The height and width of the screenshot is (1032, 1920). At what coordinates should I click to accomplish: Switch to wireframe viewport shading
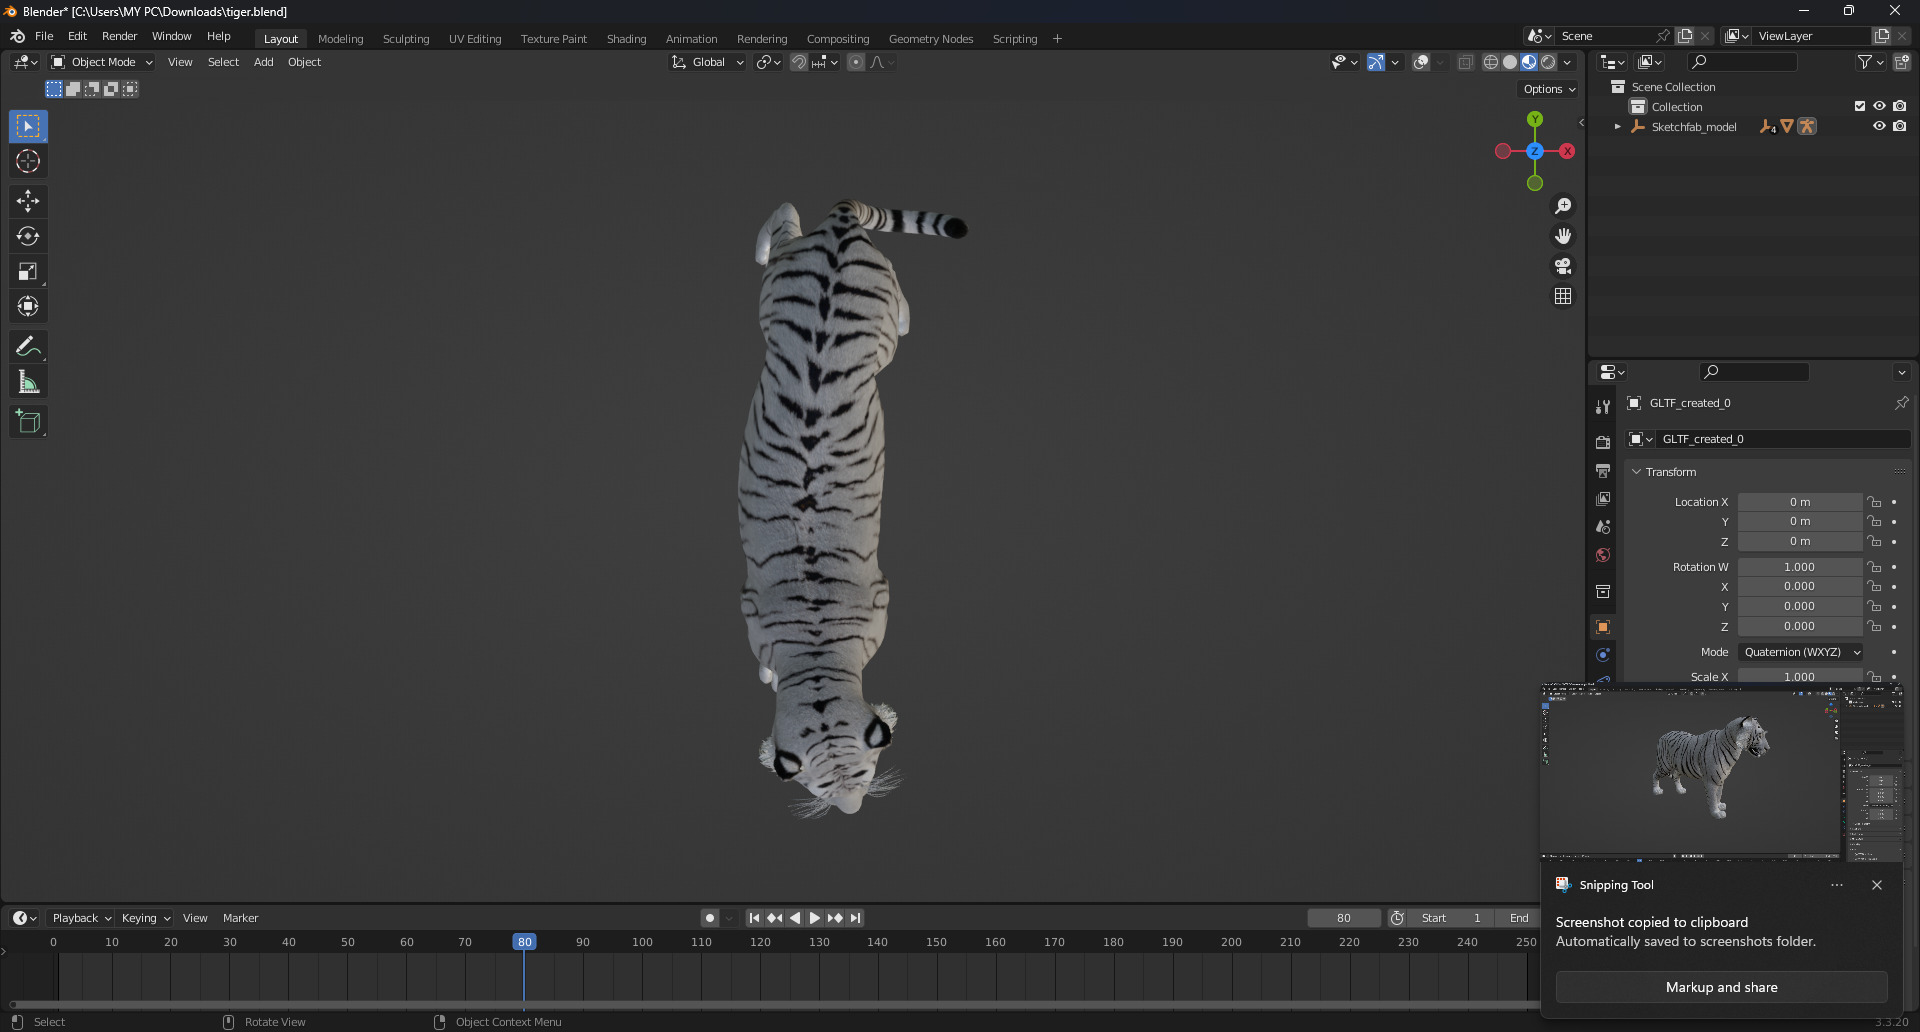[1490, 62]
